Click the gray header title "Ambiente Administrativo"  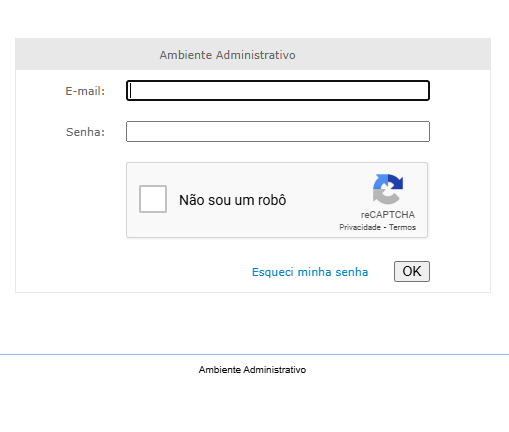point(227,55)
